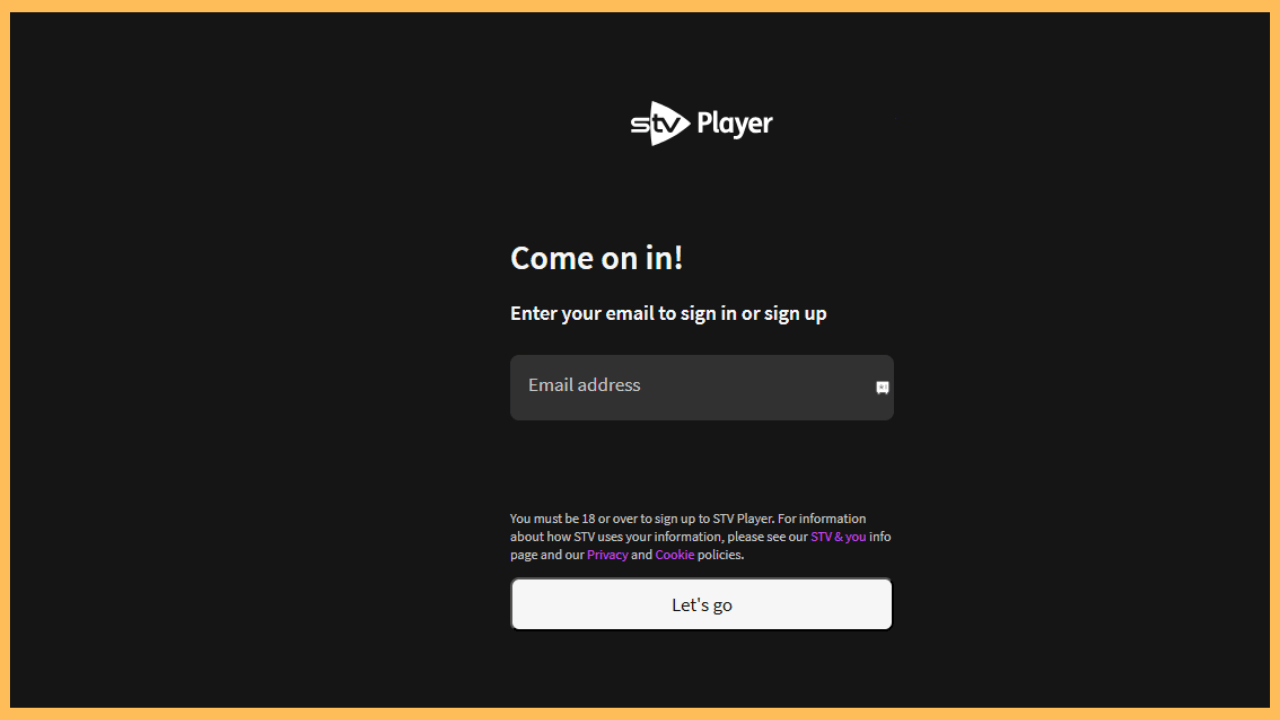View the Privacy policy link
The width and height of the screenshot is (1280, 720).
[x=607, y=554]
